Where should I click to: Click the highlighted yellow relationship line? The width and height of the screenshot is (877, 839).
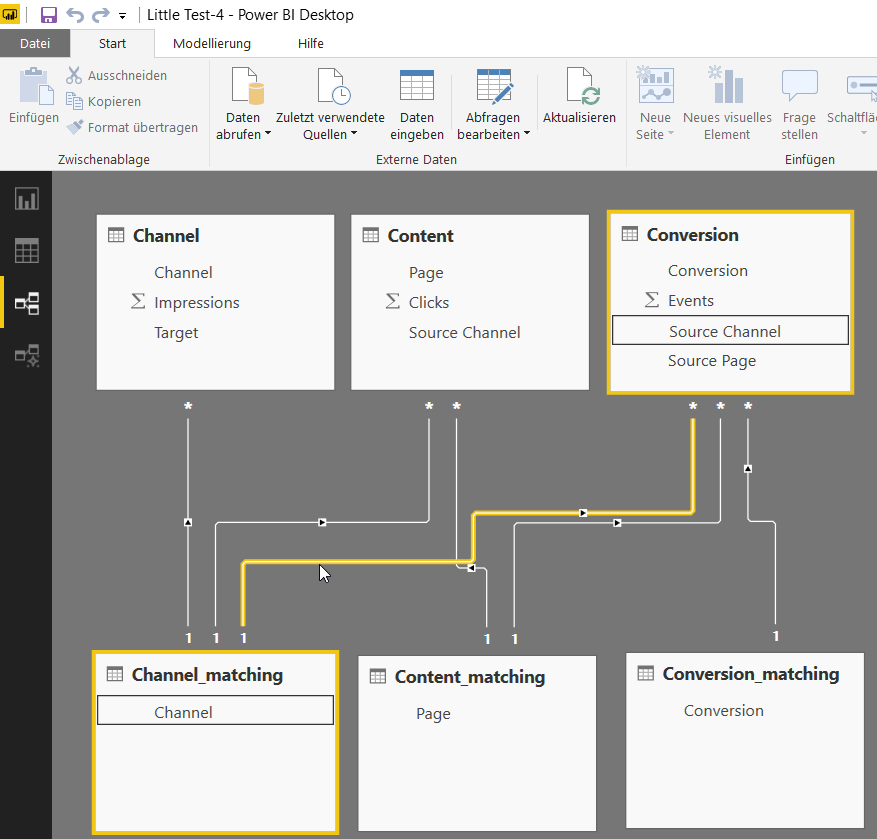pos(358,562)
